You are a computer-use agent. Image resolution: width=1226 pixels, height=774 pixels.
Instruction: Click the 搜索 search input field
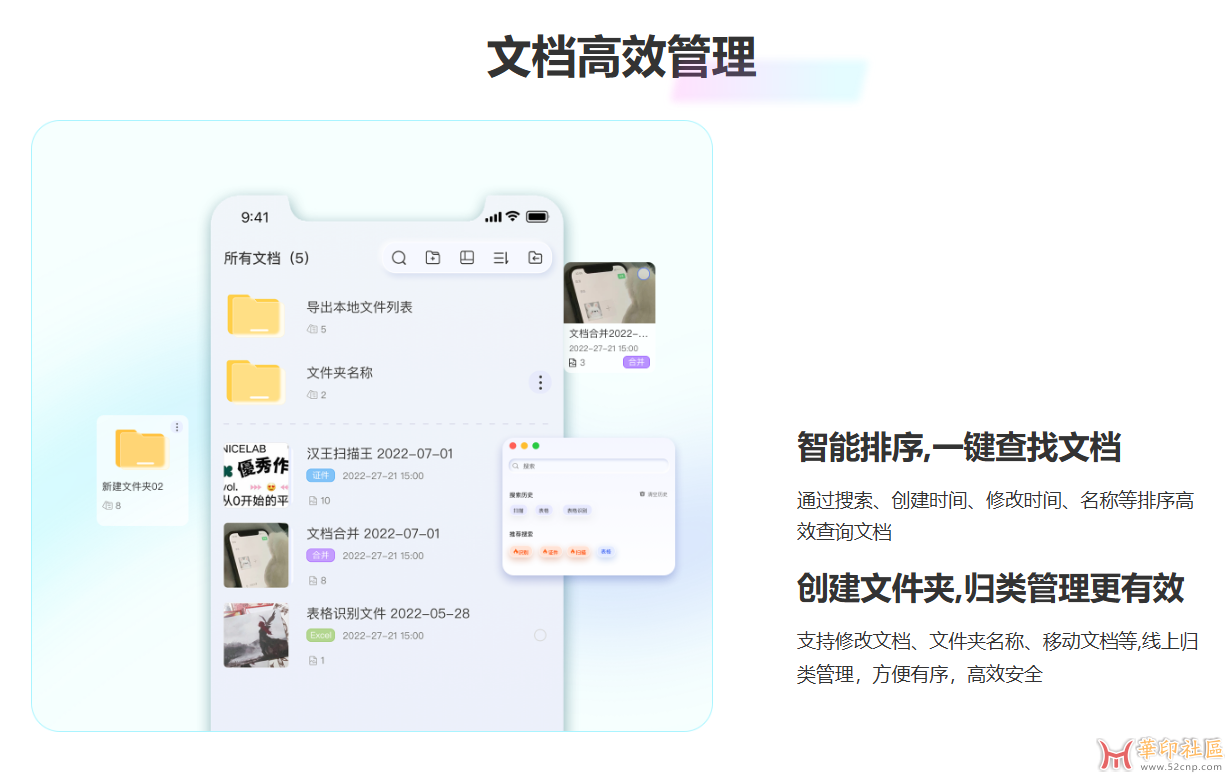tap(588, 465)
